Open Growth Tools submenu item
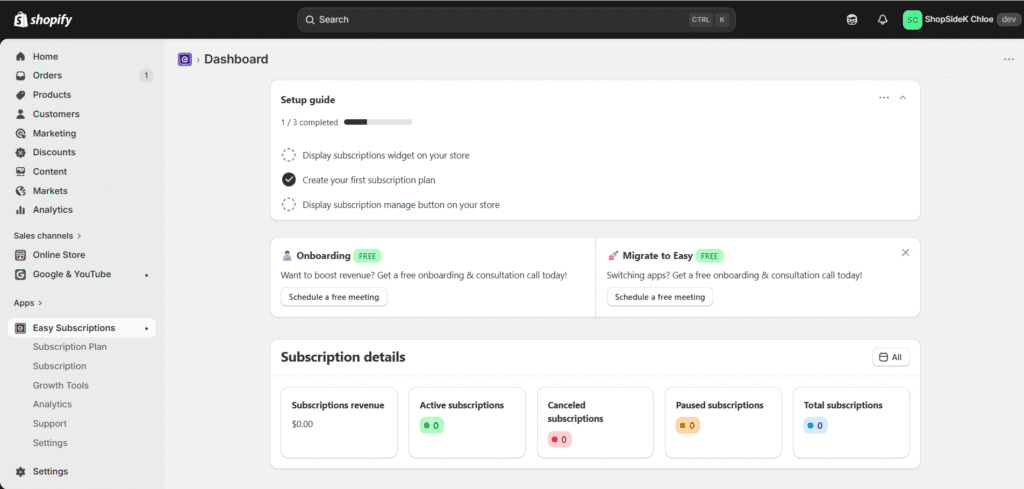Viewport: 1024px width, 489px height. [x=61, y=385]
